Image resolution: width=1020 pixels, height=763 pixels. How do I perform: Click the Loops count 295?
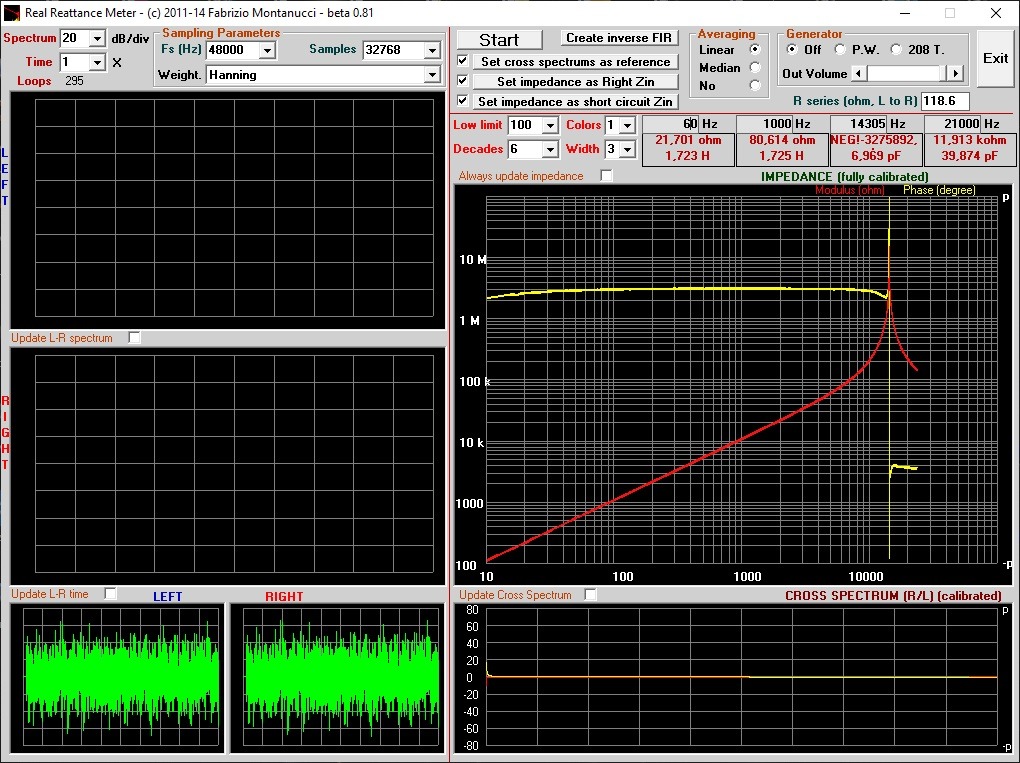[74, 81]
